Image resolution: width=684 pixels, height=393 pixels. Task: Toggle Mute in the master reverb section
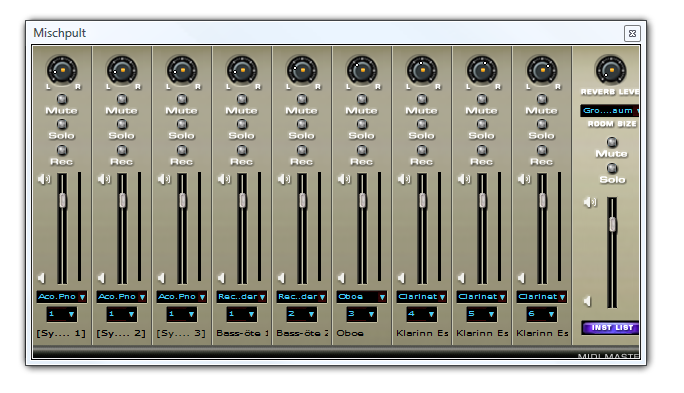[x=612, y=143]
